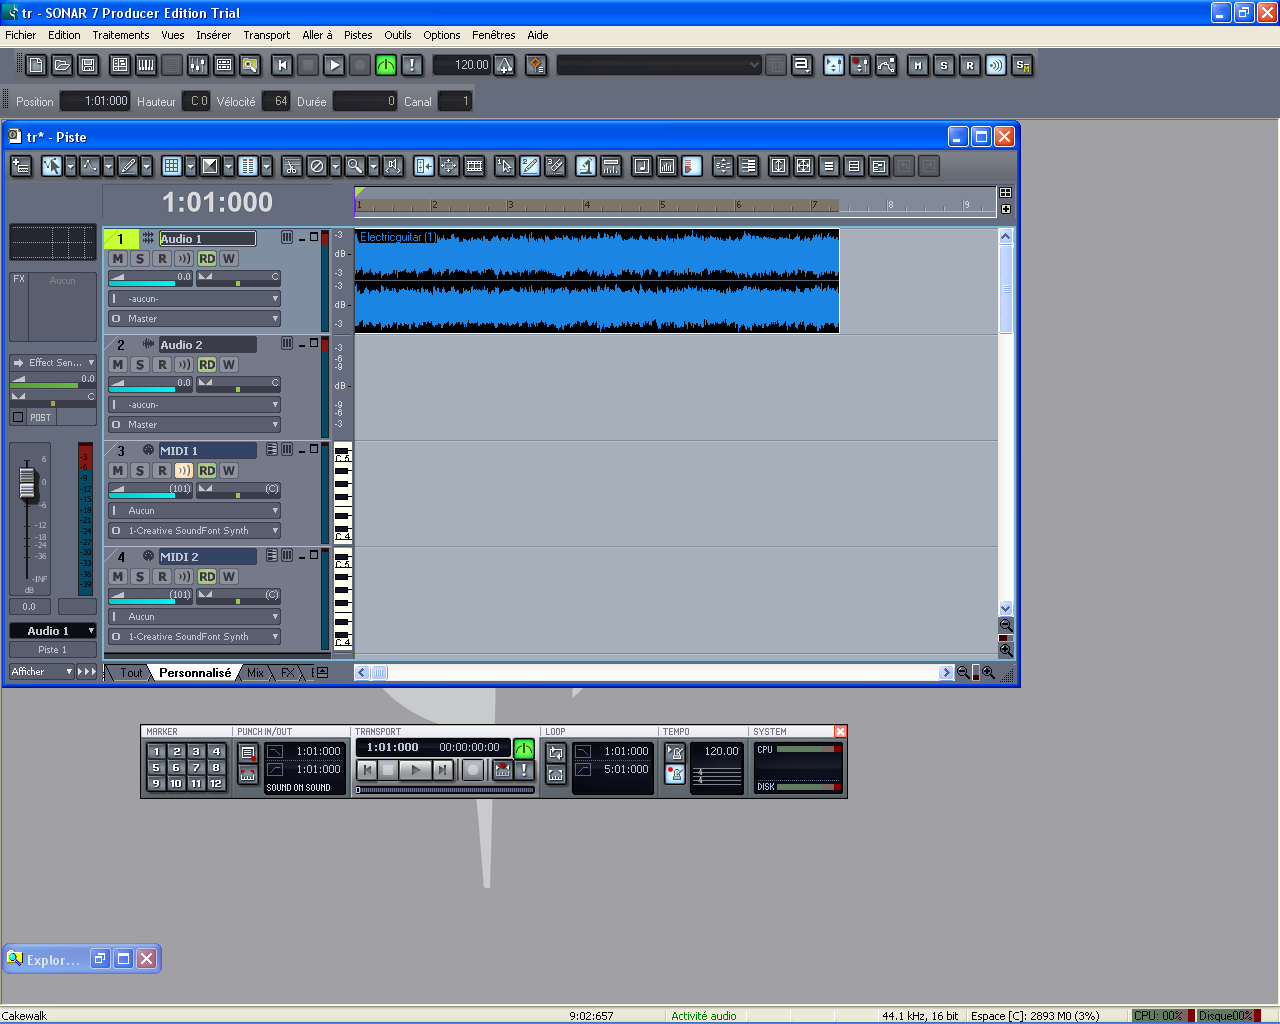1280x1024 pixels.
Task: Open the Effect Send dropdown in the inspector
Action: [90, 363]
